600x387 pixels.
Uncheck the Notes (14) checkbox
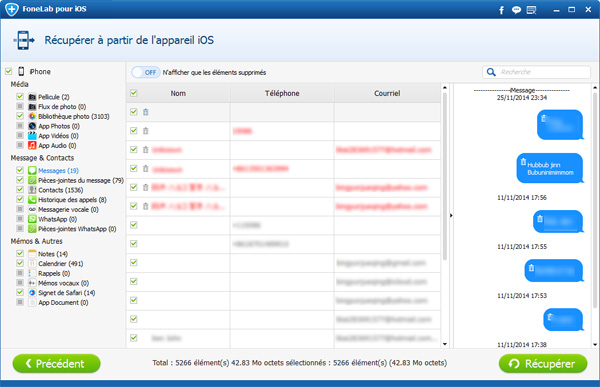pyautogui.click(x=20, y=253)
